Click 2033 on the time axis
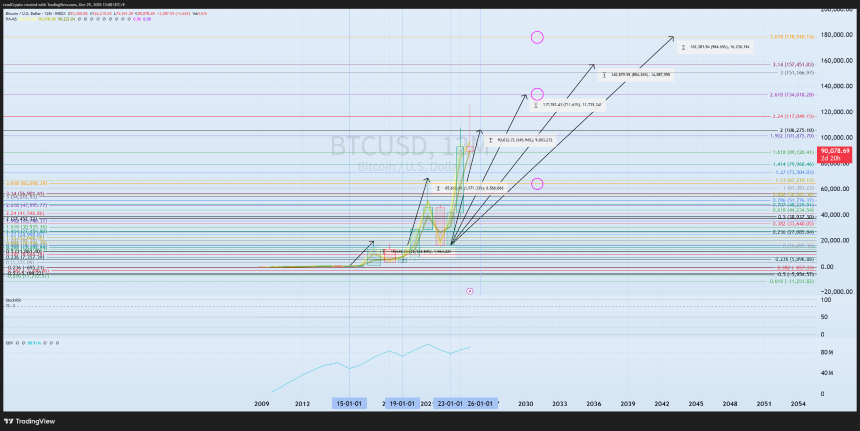 pyautogui.click(x=559, y=404)
